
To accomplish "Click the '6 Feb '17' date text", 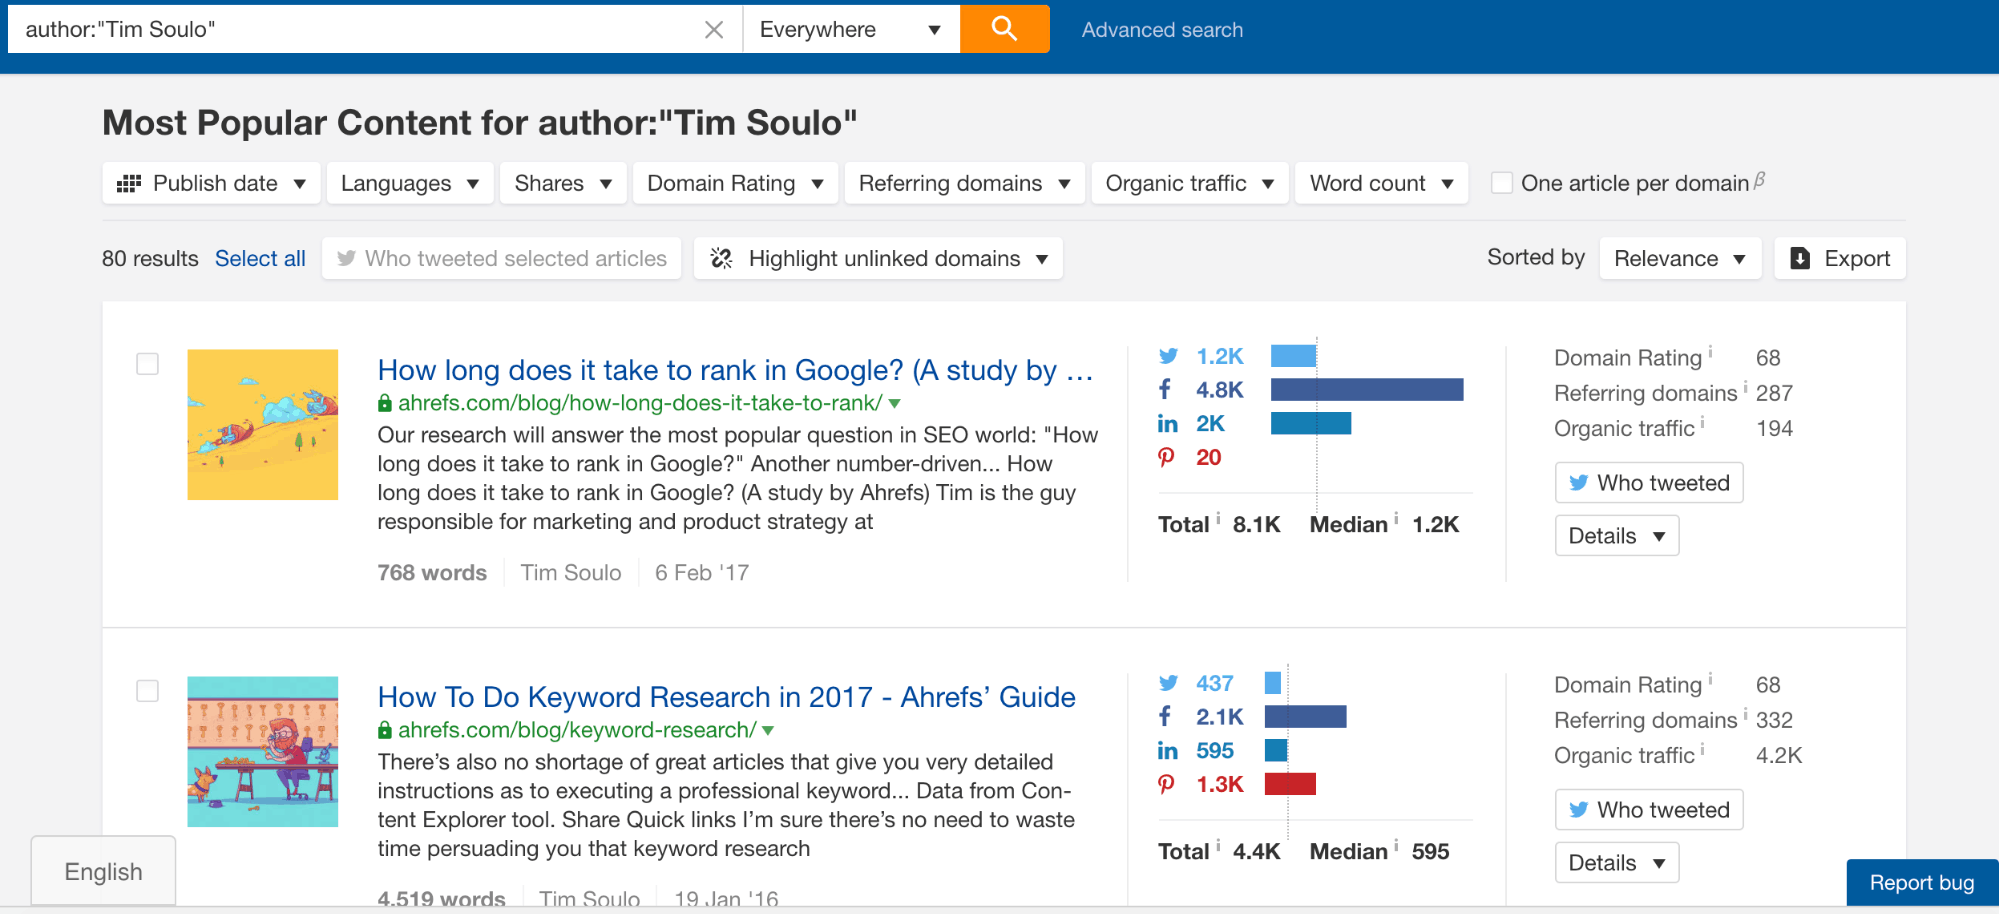I will (702, 572).
